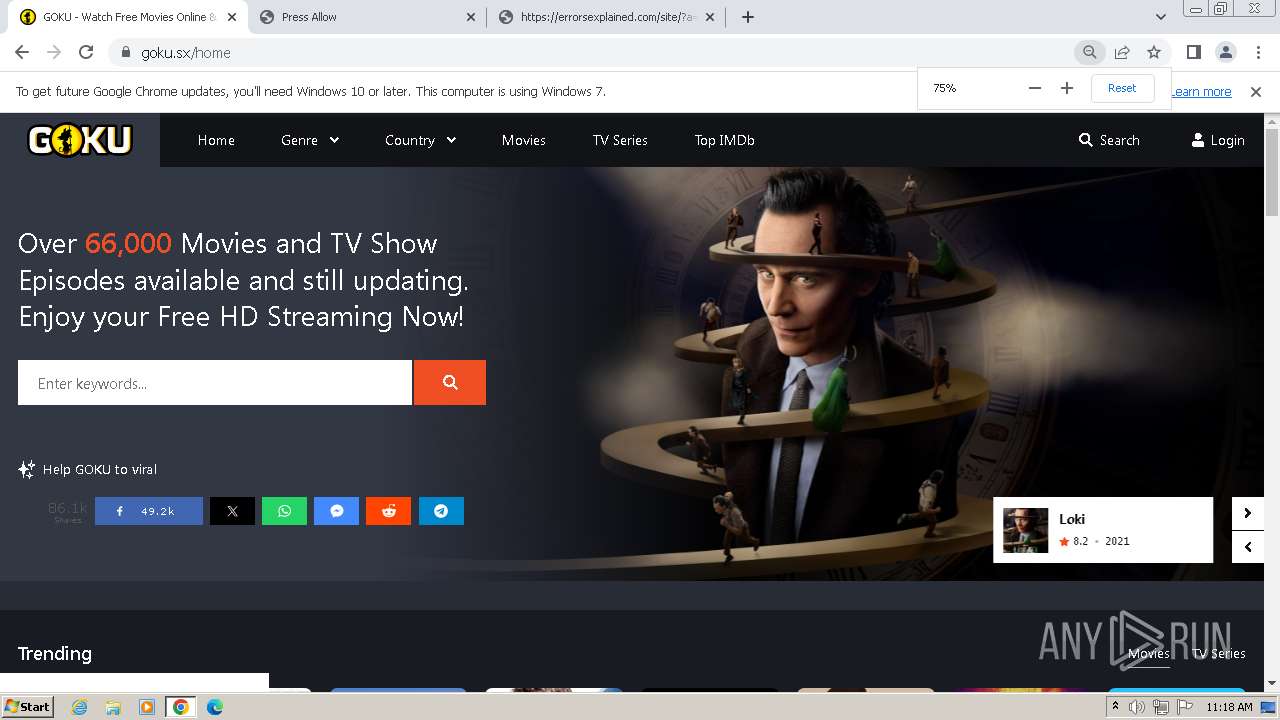Select Trending Movies filter tab

(1149, 653)
